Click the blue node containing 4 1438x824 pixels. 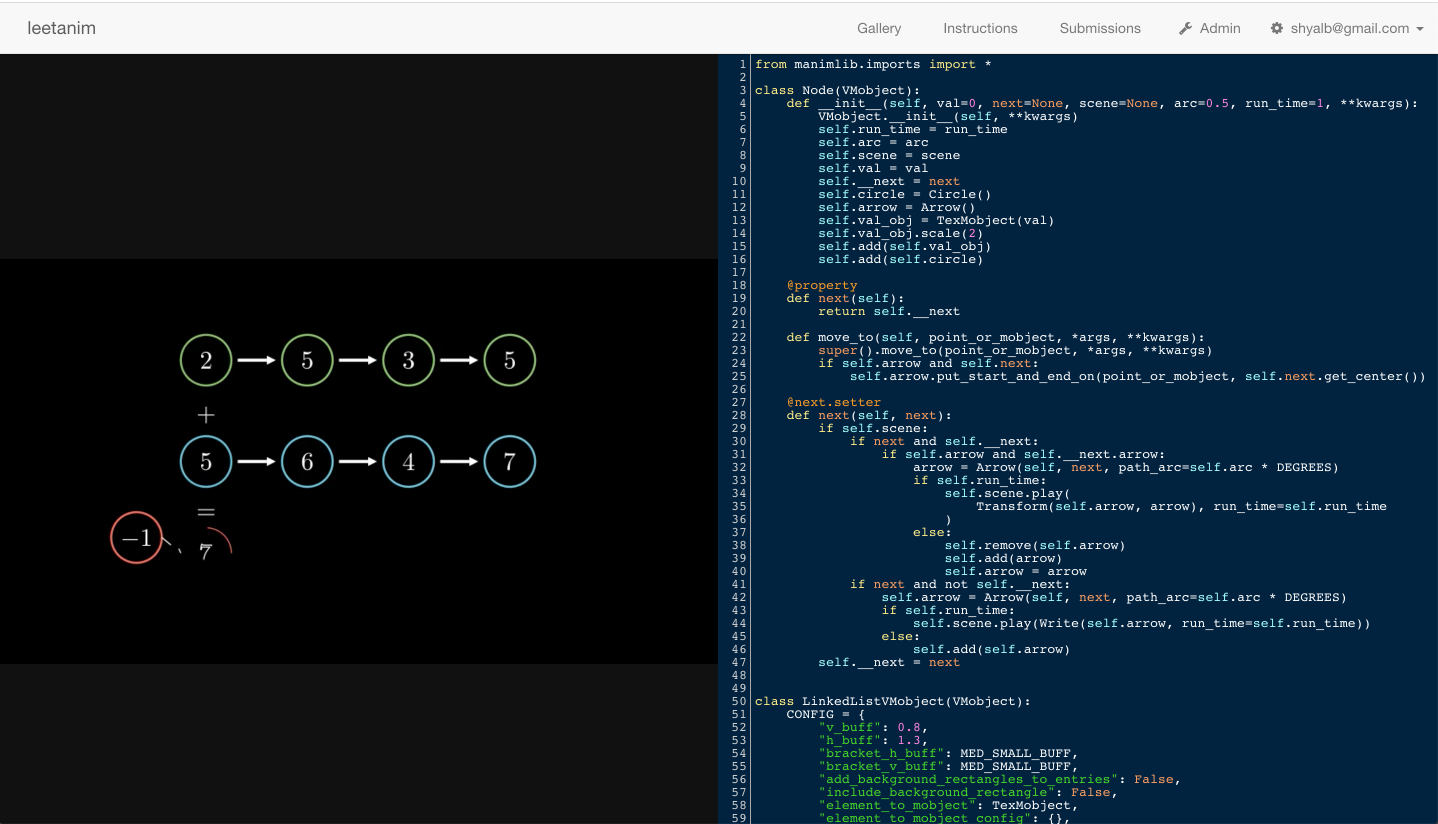pyautogui.click(x=408, y=461)
